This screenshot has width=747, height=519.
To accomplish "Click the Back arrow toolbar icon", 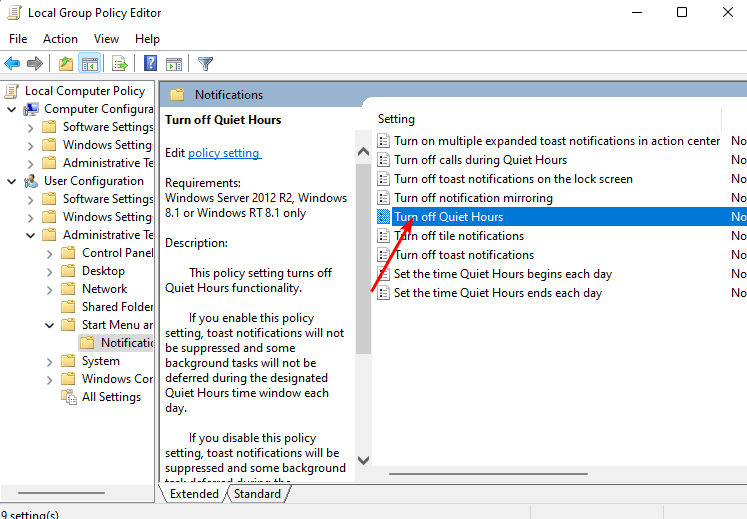I will pos(12,63).
